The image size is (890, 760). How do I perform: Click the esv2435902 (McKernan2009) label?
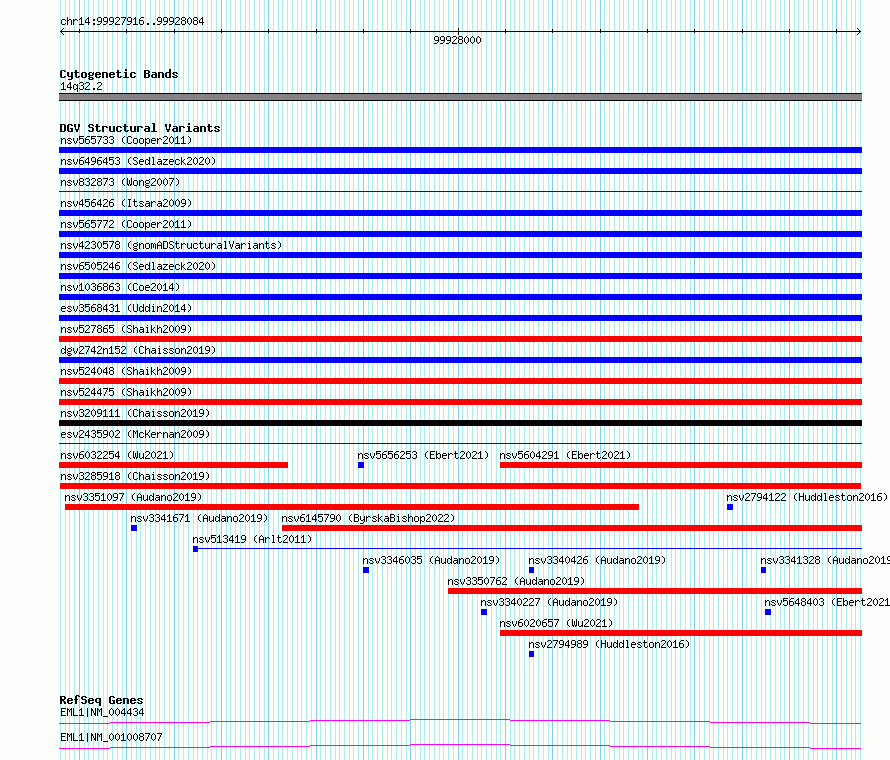pos(135,434)
